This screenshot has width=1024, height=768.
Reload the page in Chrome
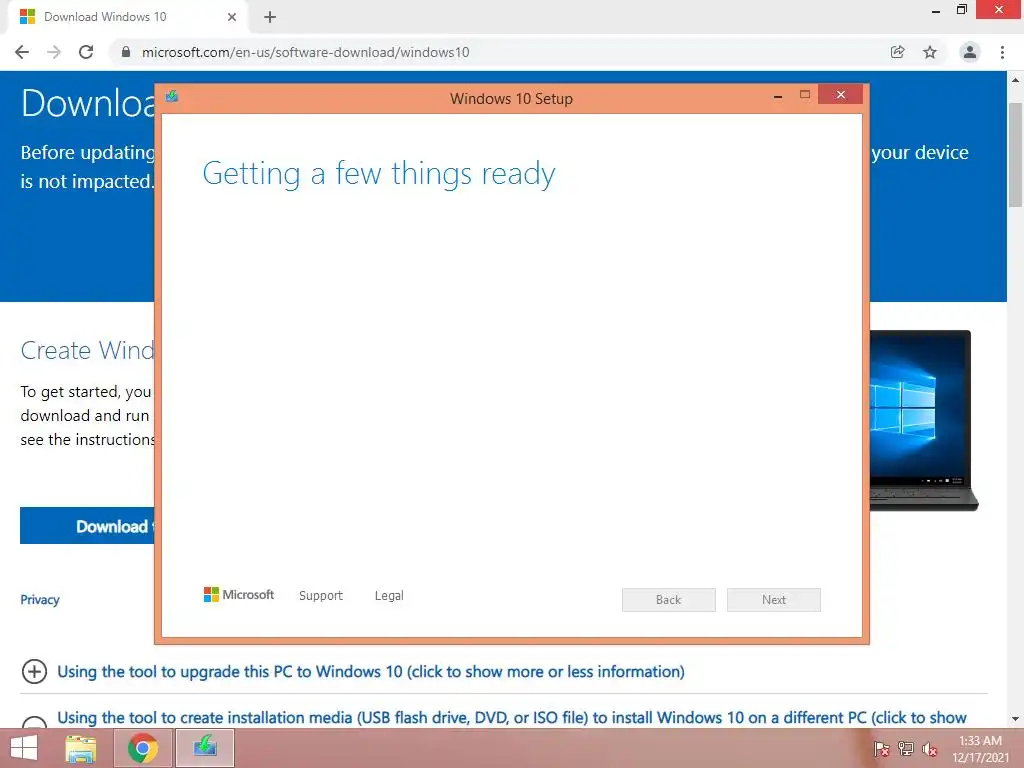pyautogui.click(x=86, y=52)
